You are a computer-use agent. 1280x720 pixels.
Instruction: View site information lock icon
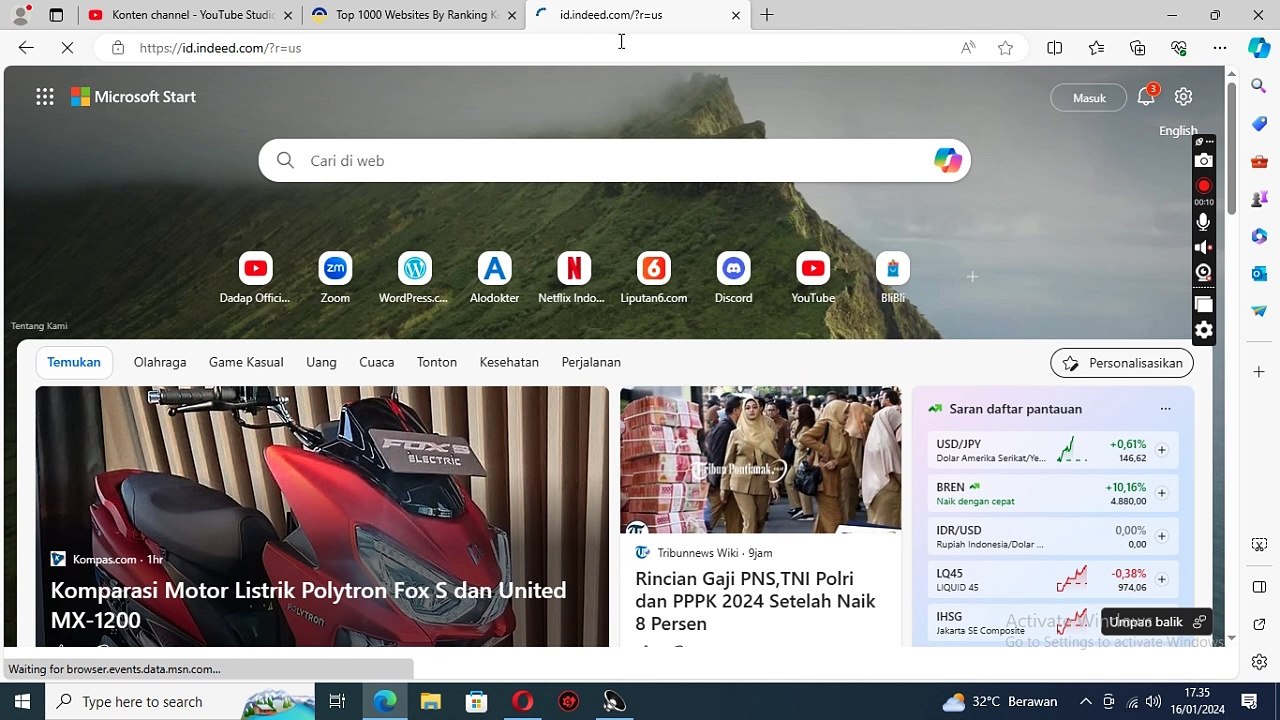[118, 48]
